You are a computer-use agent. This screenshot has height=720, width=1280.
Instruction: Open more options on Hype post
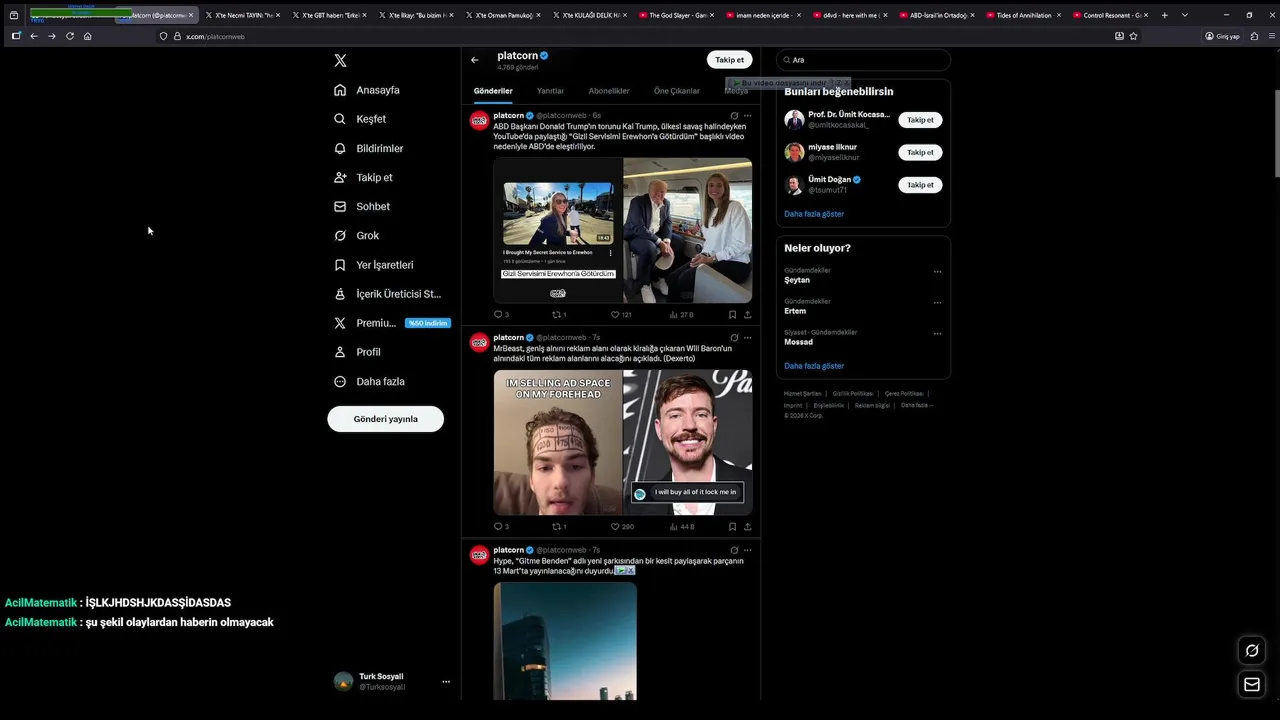[x=747, y=550]
